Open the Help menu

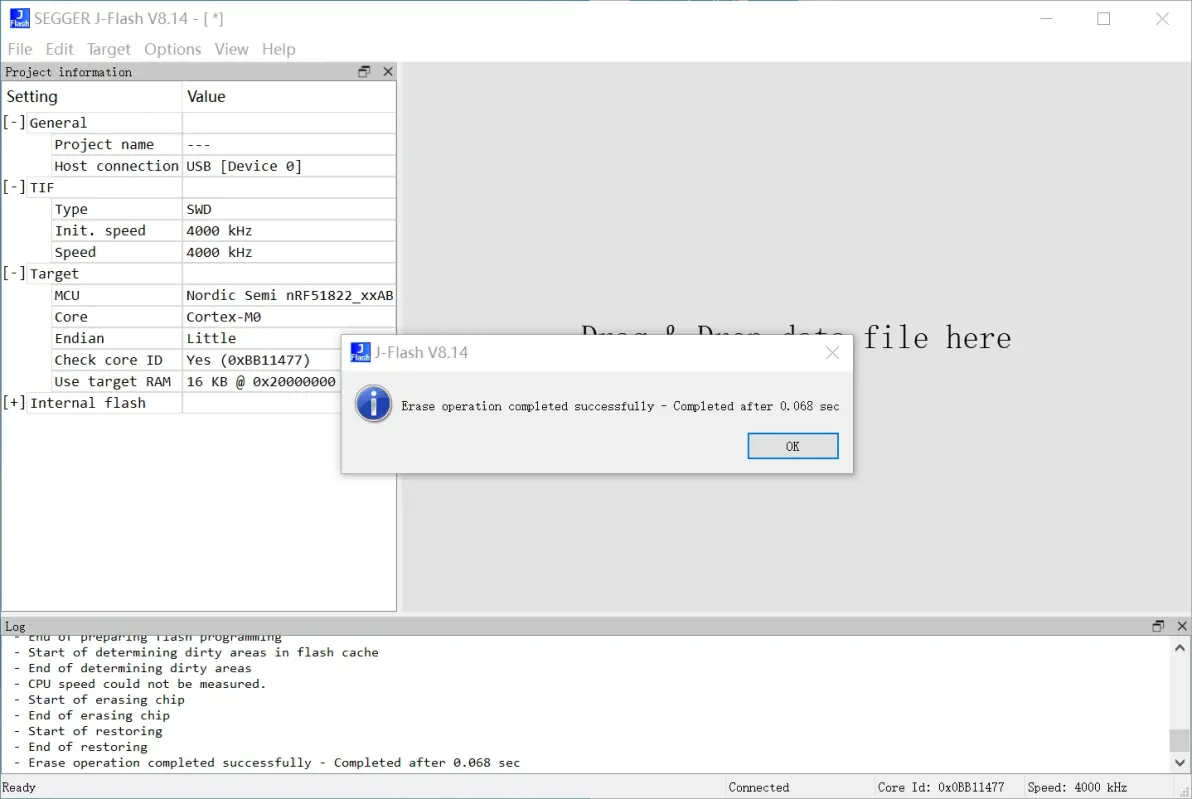click(278, 49)
